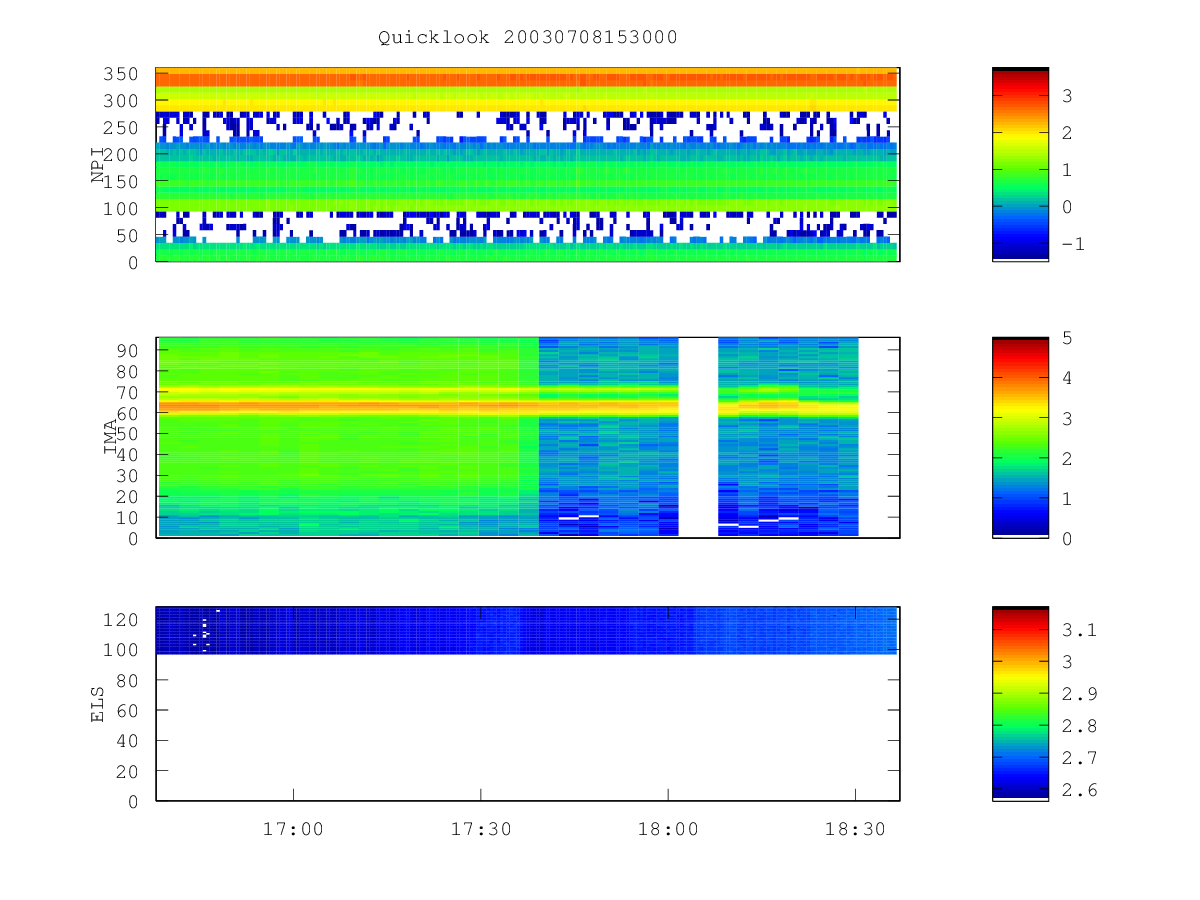
Task: Select the "NPI" y-axis label
Action: coord(98,165)
